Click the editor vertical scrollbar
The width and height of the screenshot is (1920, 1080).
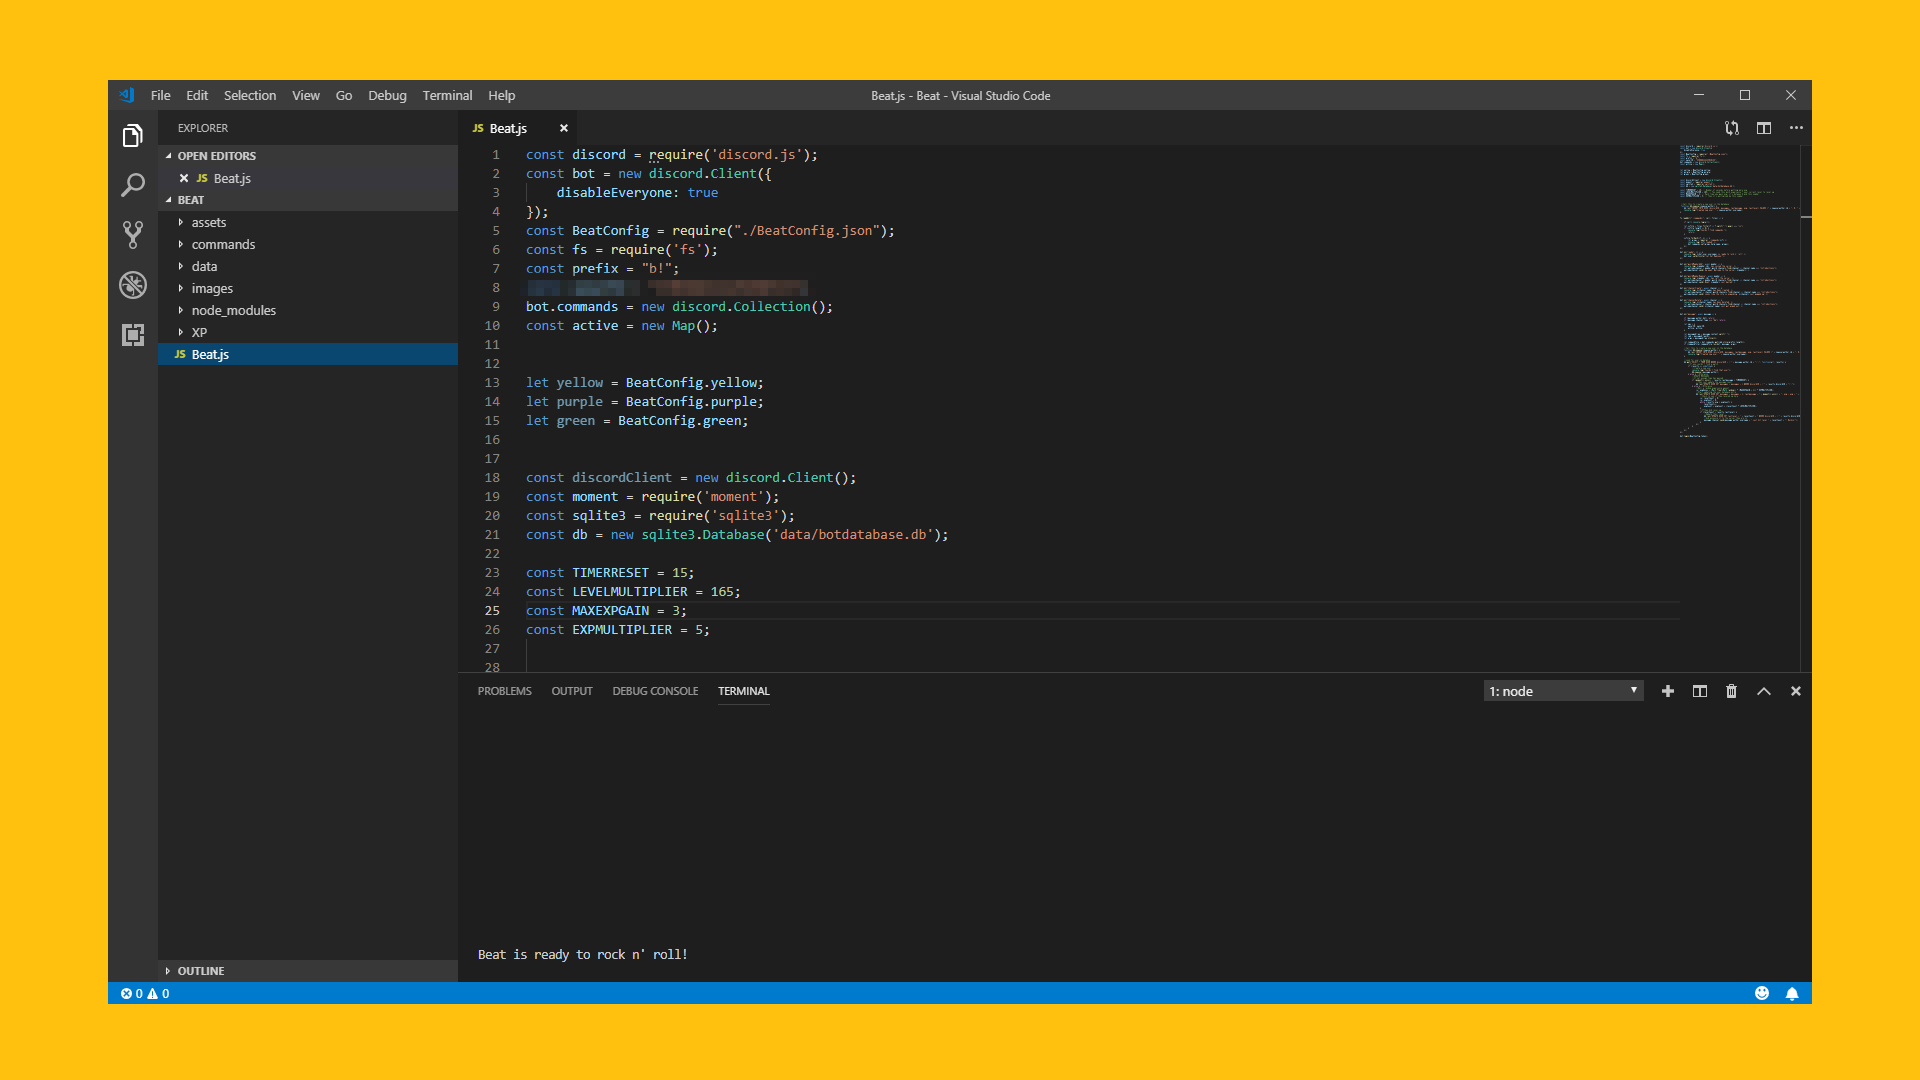point(1806,408)
